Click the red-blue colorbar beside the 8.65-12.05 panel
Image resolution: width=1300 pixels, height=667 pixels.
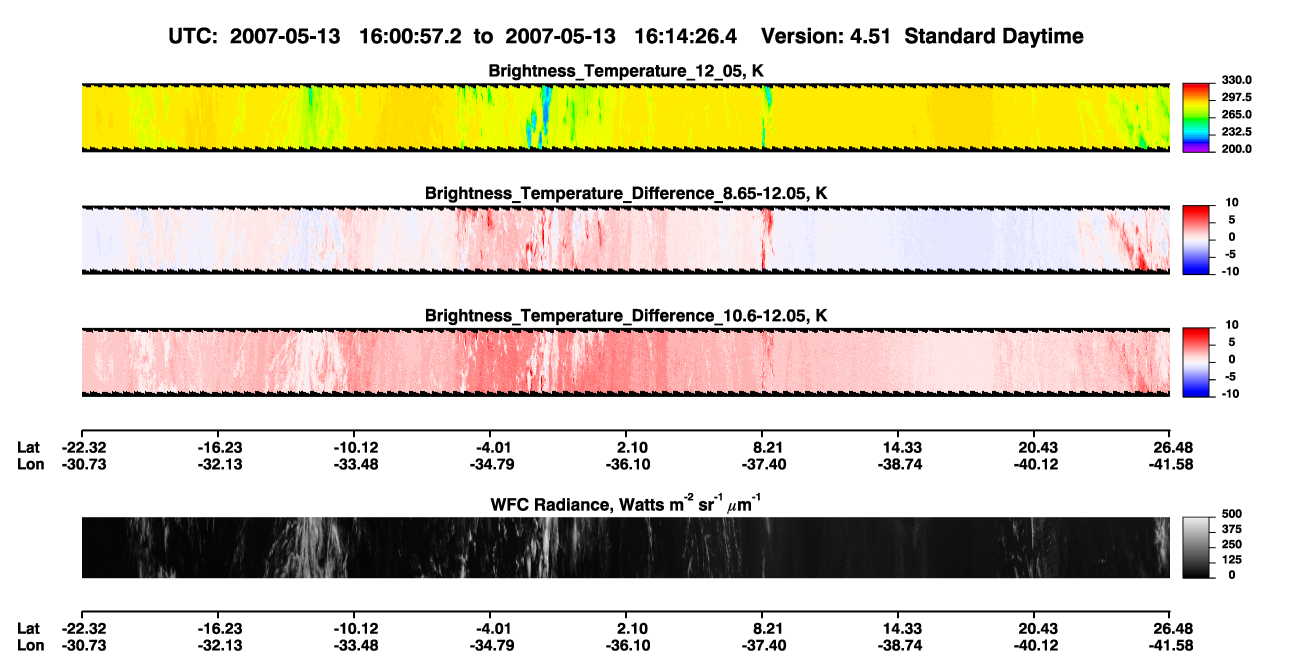pos(1195,238)
